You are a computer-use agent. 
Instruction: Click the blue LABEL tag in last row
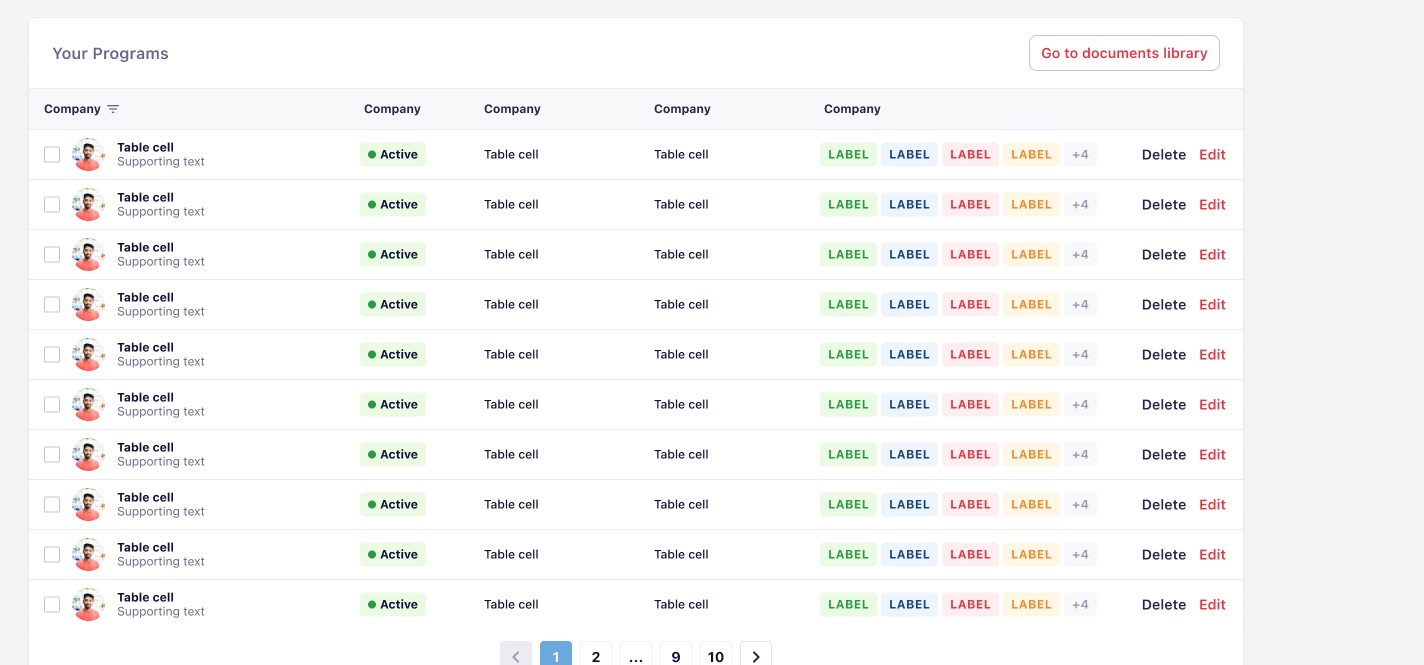pos(909,605)
